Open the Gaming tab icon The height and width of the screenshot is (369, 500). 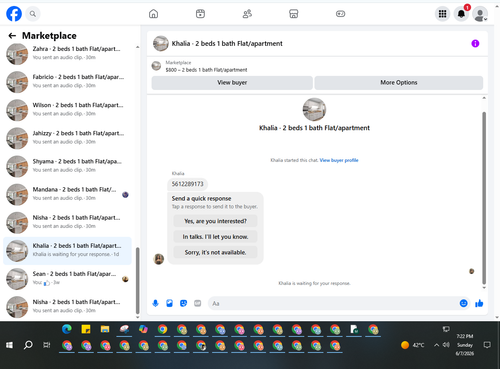pyautogui.click(x=340, y=14)
